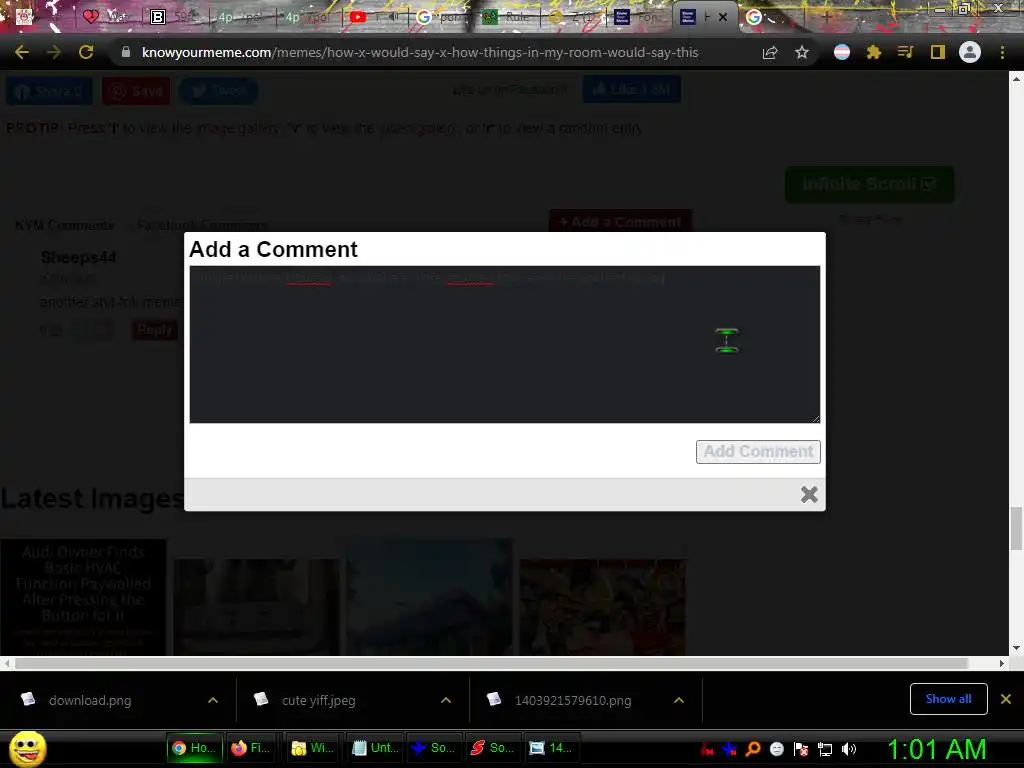Switch to Chrome taskbar button
Image resolution: width=1024 pixels, height=768 pixels.
[194, 748]
